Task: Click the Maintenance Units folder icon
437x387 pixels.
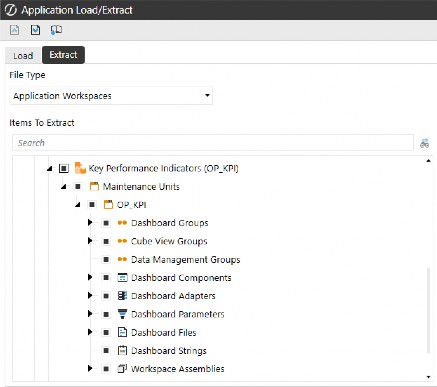Action: point(94,186)
